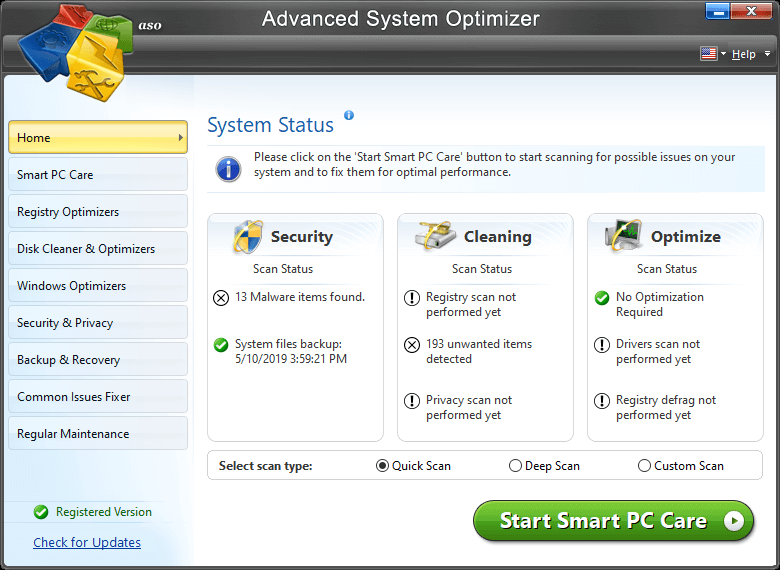Click the US flag language icon
Viewport: 780px width, 570px height.
708,53
